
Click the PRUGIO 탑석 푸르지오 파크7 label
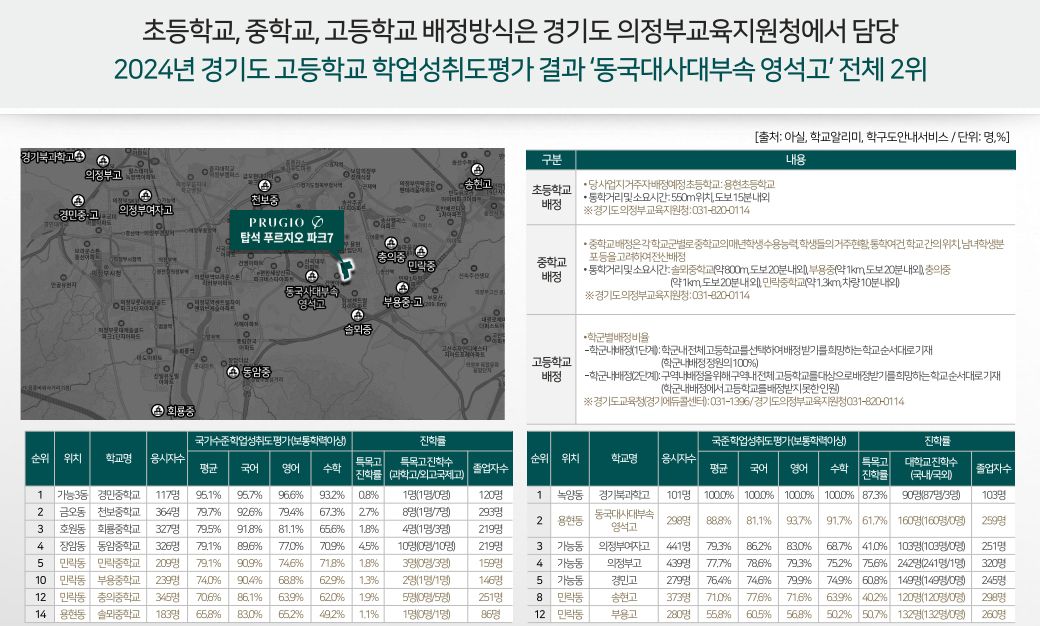286,229
